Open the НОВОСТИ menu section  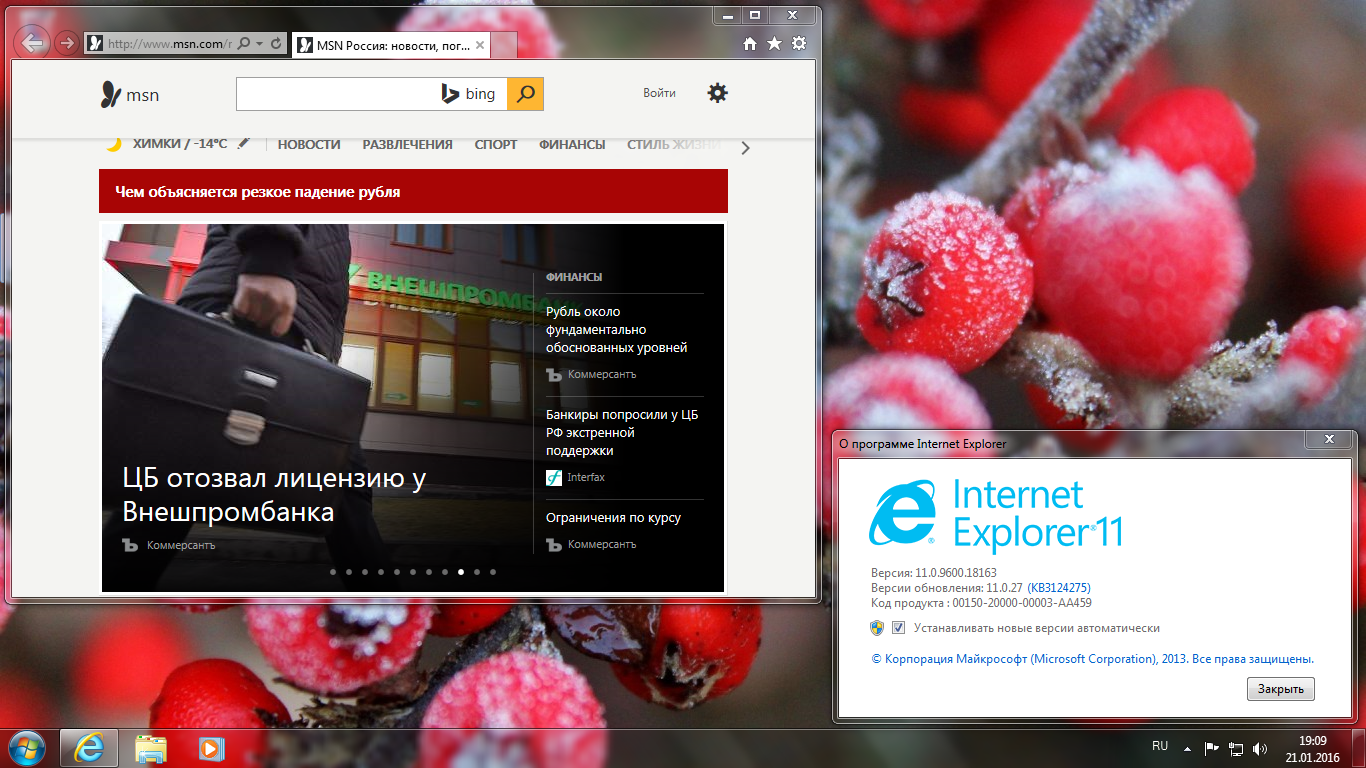click(x=309, y=145)
